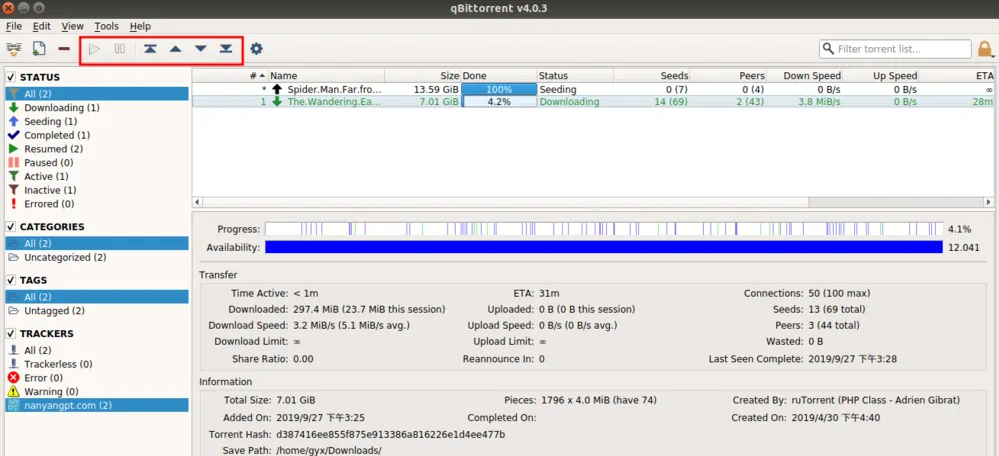999x456 pixels.
Task: Click the pieces Progress bar in details
Action: [603, 229]
